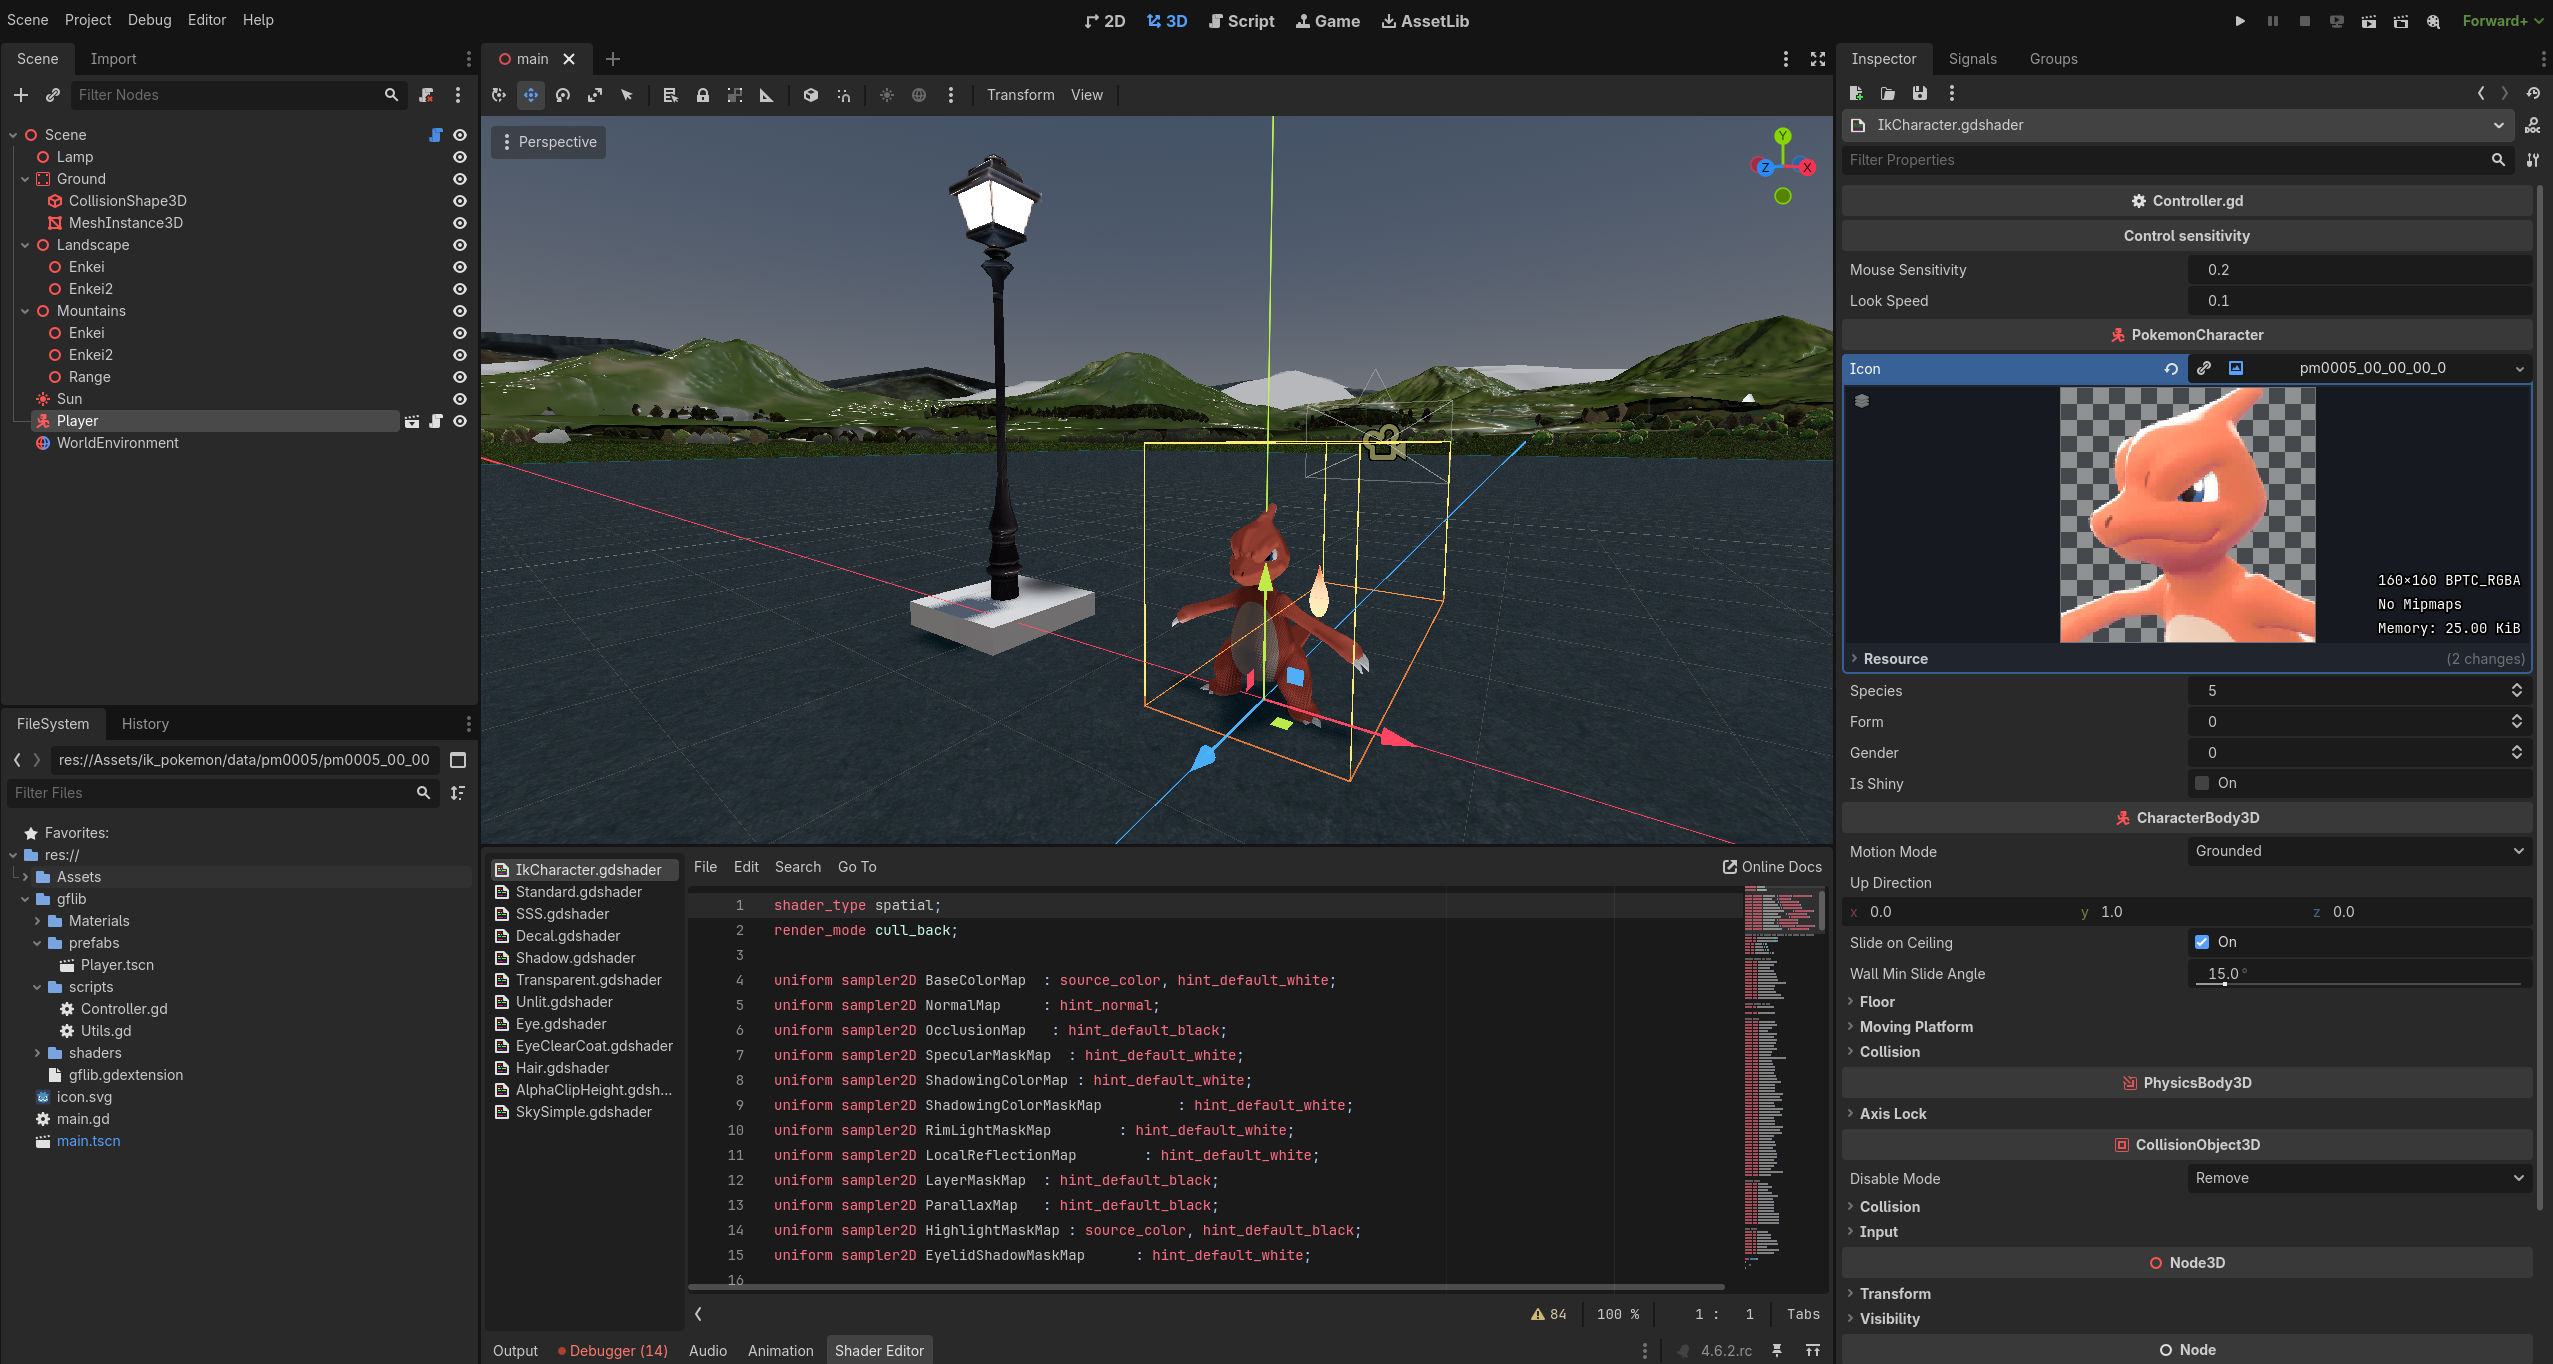
Task: Click the Transform mode tool icon
Action: pos(499,95)
